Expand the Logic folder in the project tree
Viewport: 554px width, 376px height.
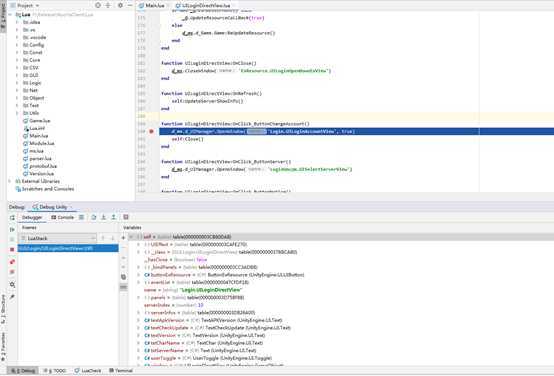tap(17, 83)
